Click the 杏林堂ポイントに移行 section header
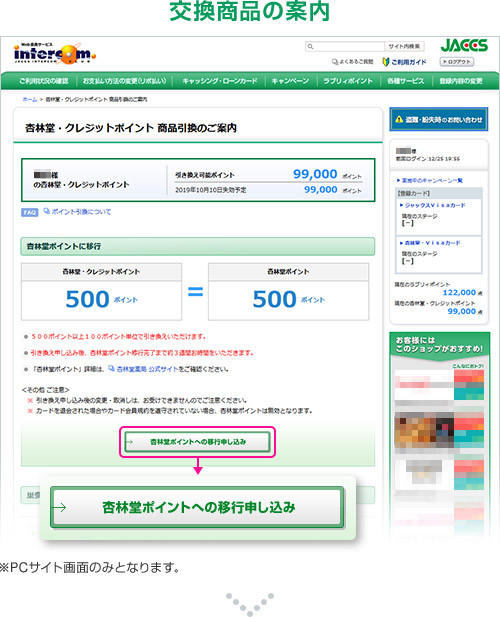Viewport: 500px width, 617px height. 198,246
